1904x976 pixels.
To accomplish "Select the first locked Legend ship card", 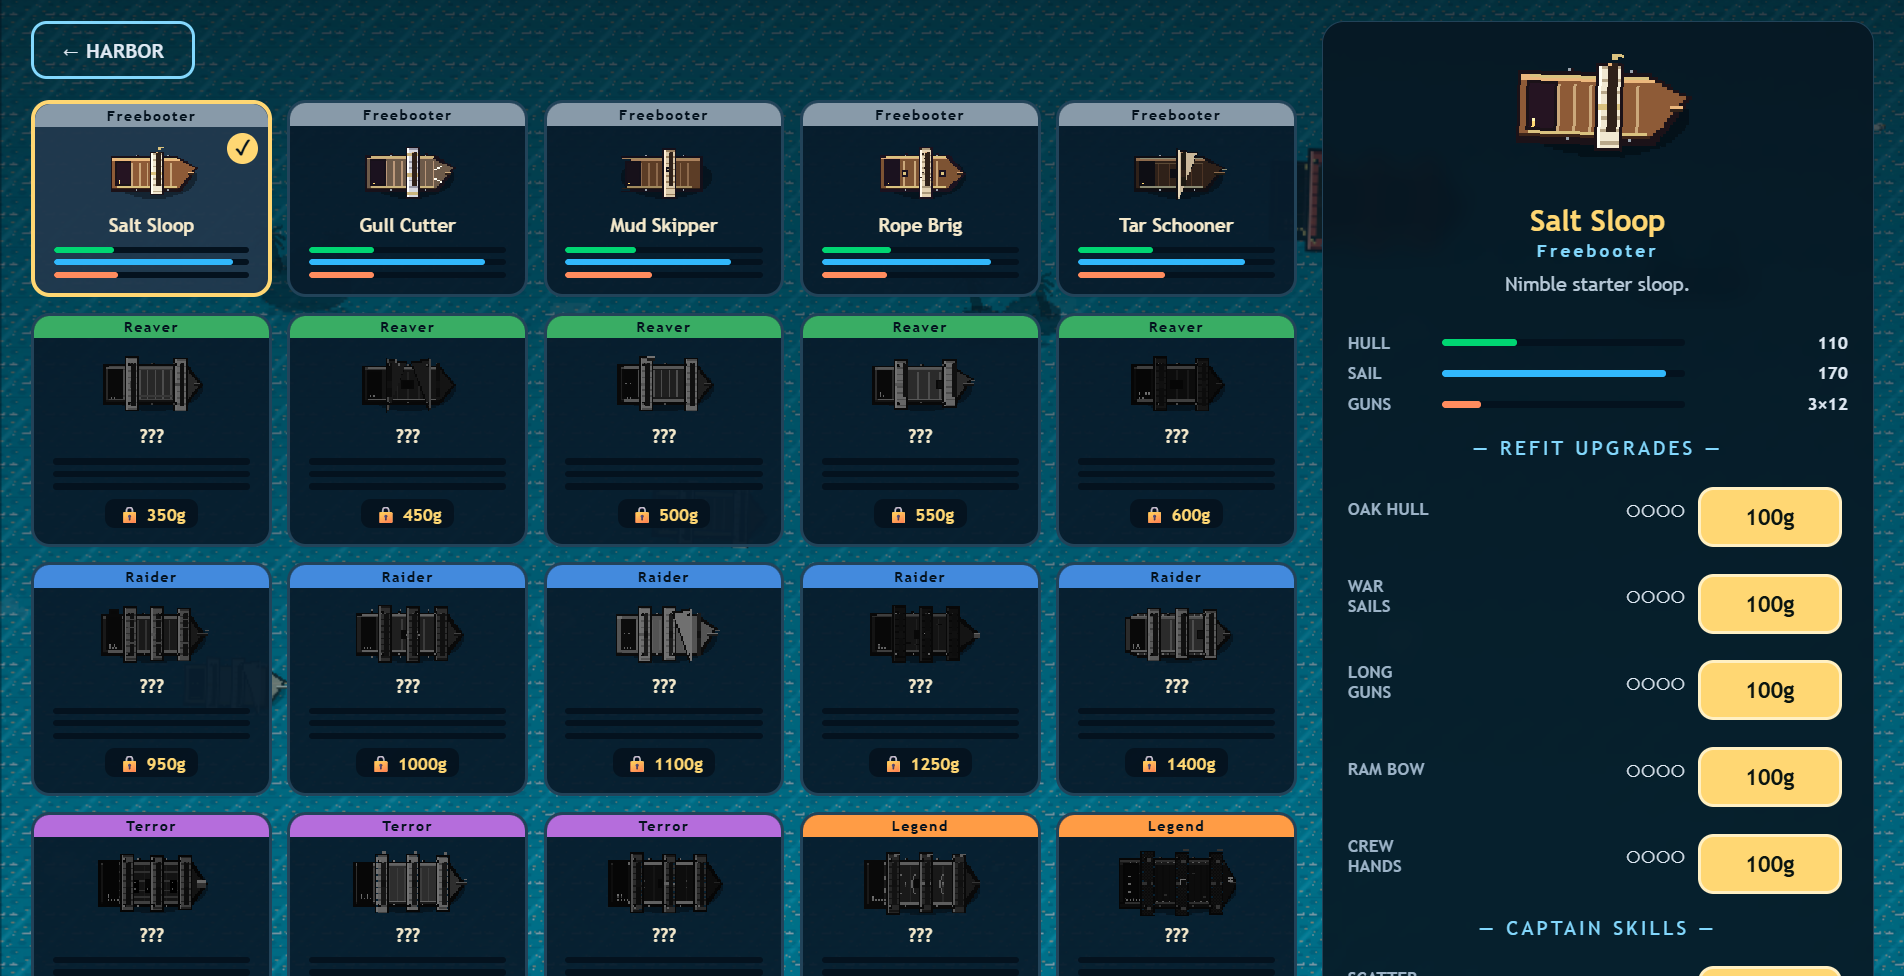I will tap(920, 895).
